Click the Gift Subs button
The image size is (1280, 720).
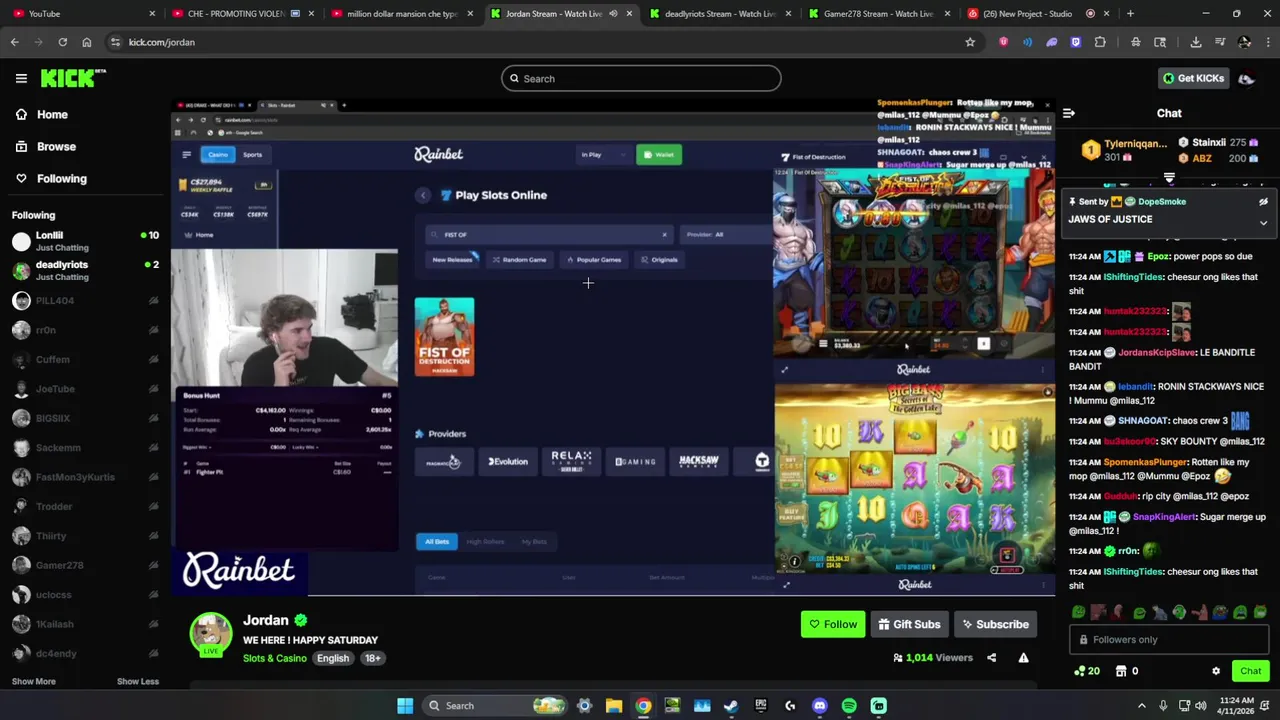click(909, 624)
